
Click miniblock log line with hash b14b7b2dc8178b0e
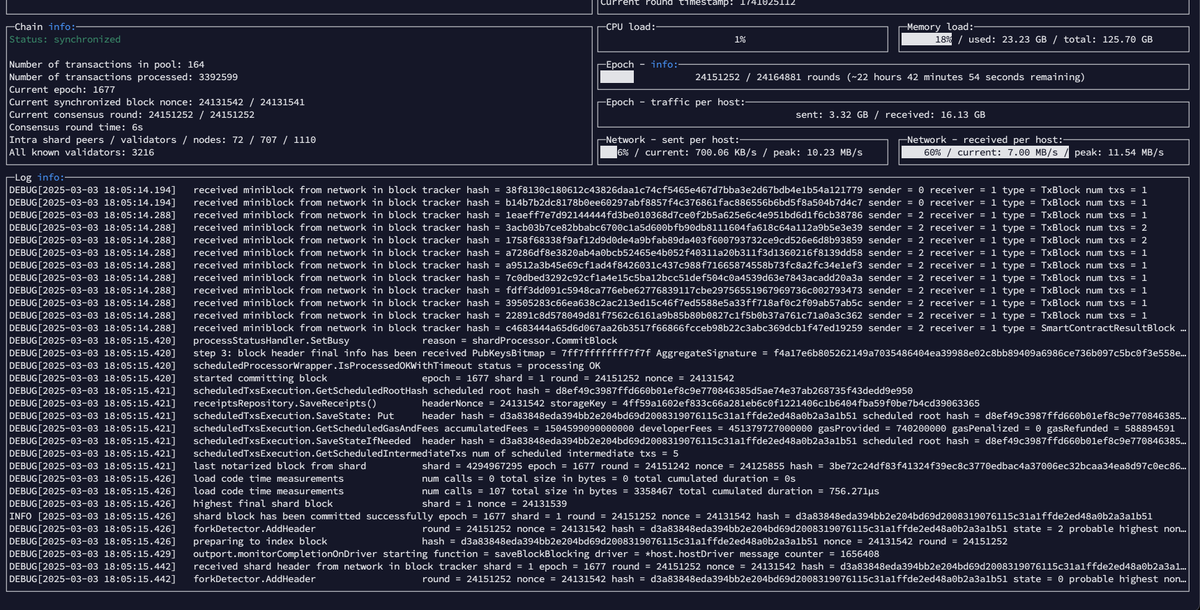[577, 202]
